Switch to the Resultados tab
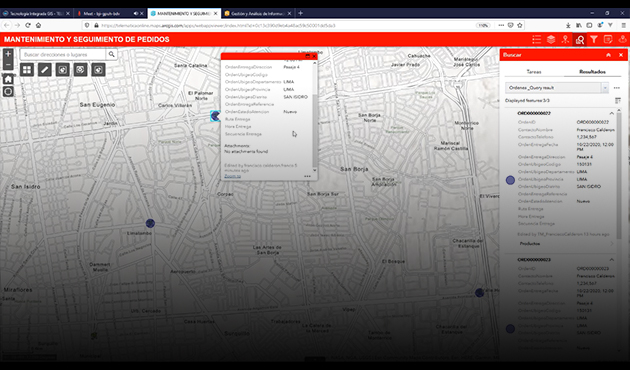This screenshot has height=370, width=630. pos(592,72)
